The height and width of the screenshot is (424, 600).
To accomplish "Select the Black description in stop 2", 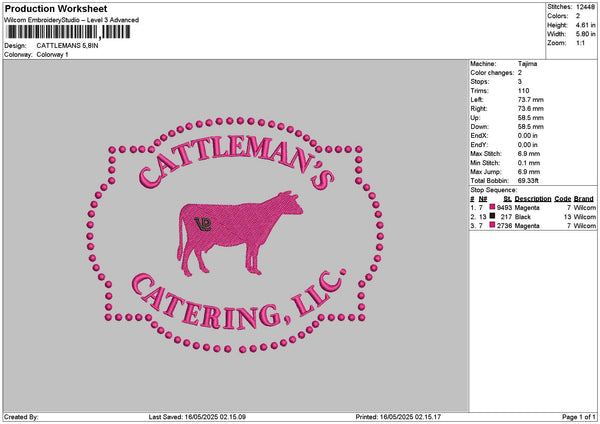I will pos(523,217).
